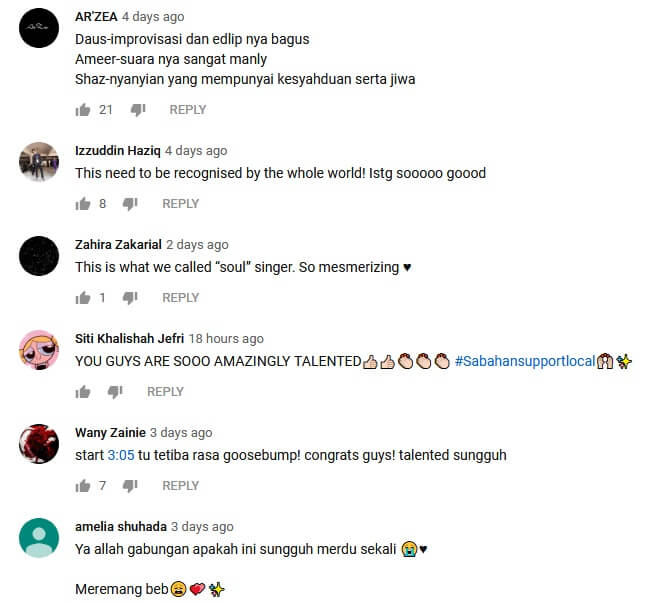Reply to Wany Zainie's comment
649x602 pixels.
[x=181, y=486]
